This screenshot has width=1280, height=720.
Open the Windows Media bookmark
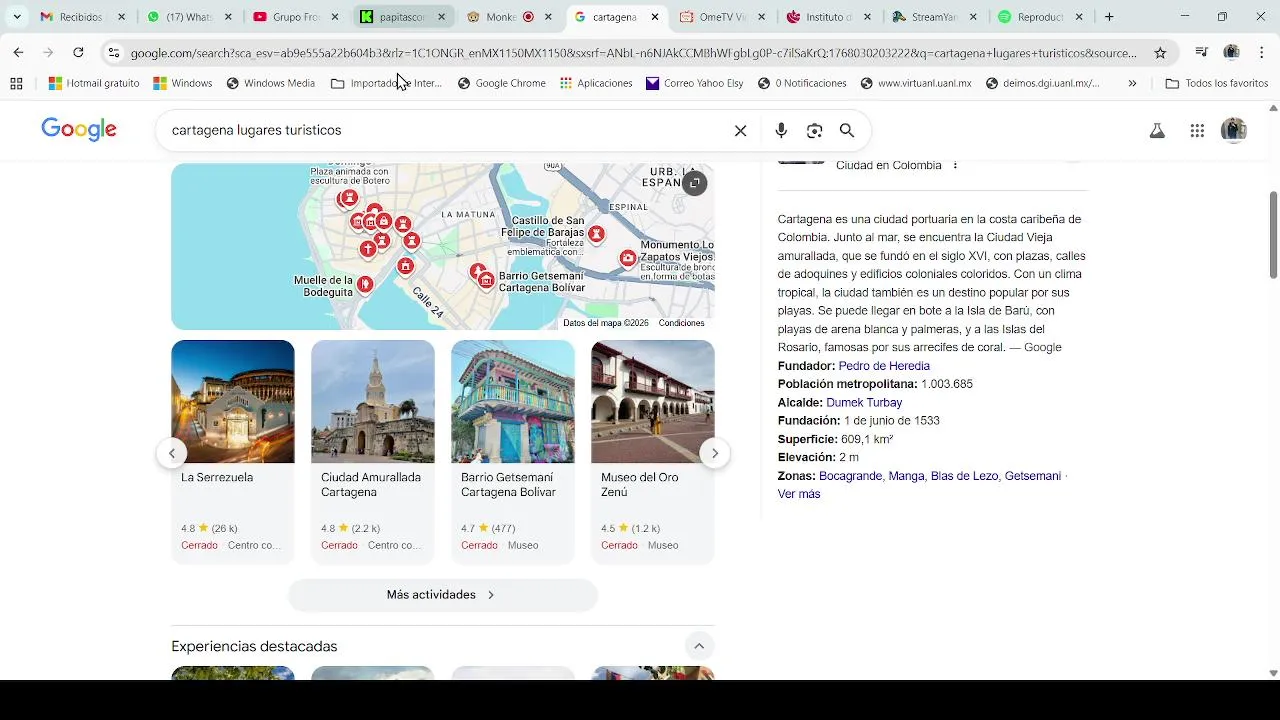click(x=271, y=83)
